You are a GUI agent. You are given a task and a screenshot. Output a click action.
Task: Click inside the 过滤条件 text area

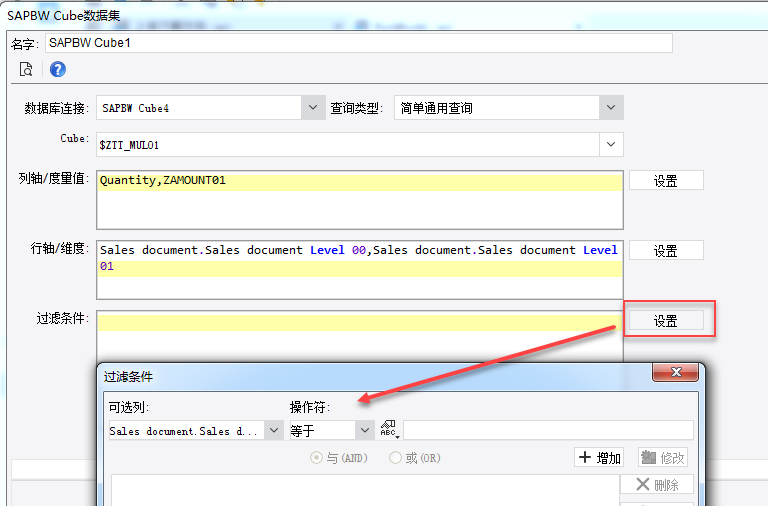coord(360,336)
